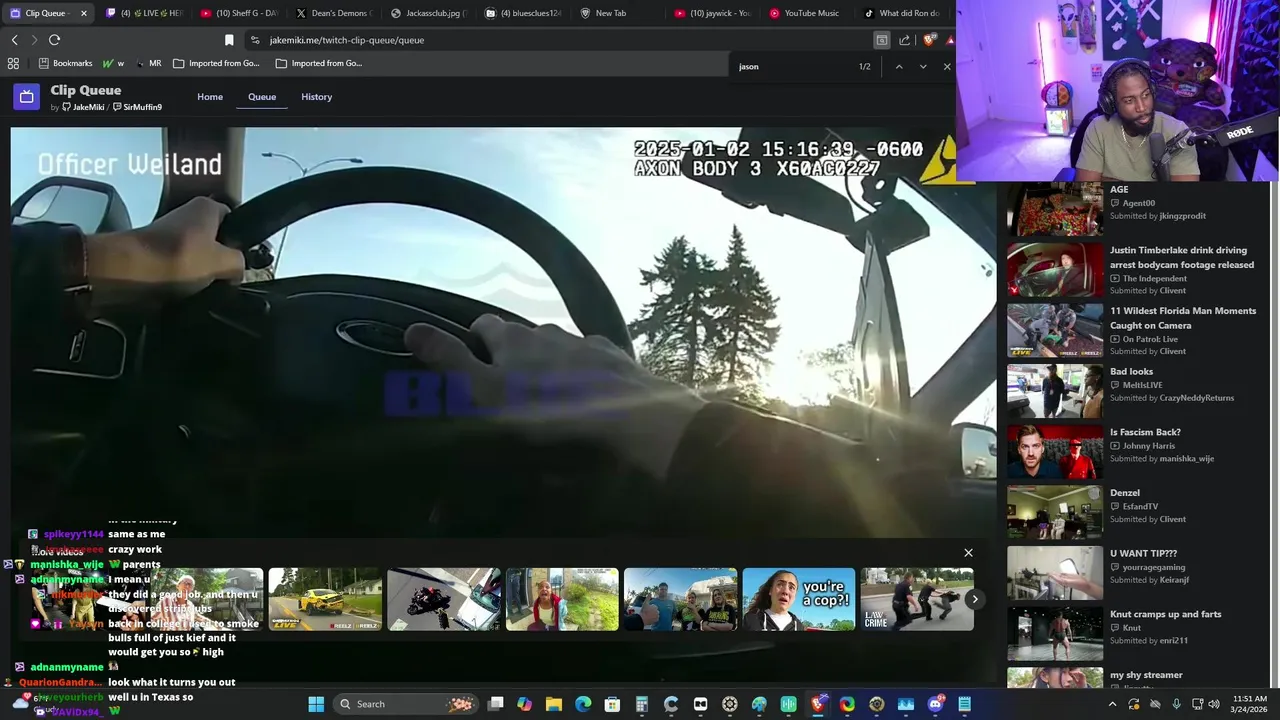Viewport: 1280px width, 720px height.
Task: Switch to the Jackassclub.jpg browser tab
Action: coord(429,13)
